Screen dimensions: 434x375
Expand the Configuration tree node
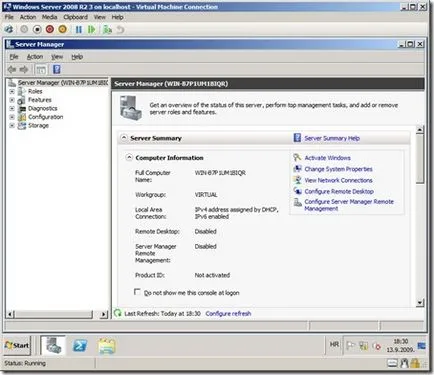(12, 117)
